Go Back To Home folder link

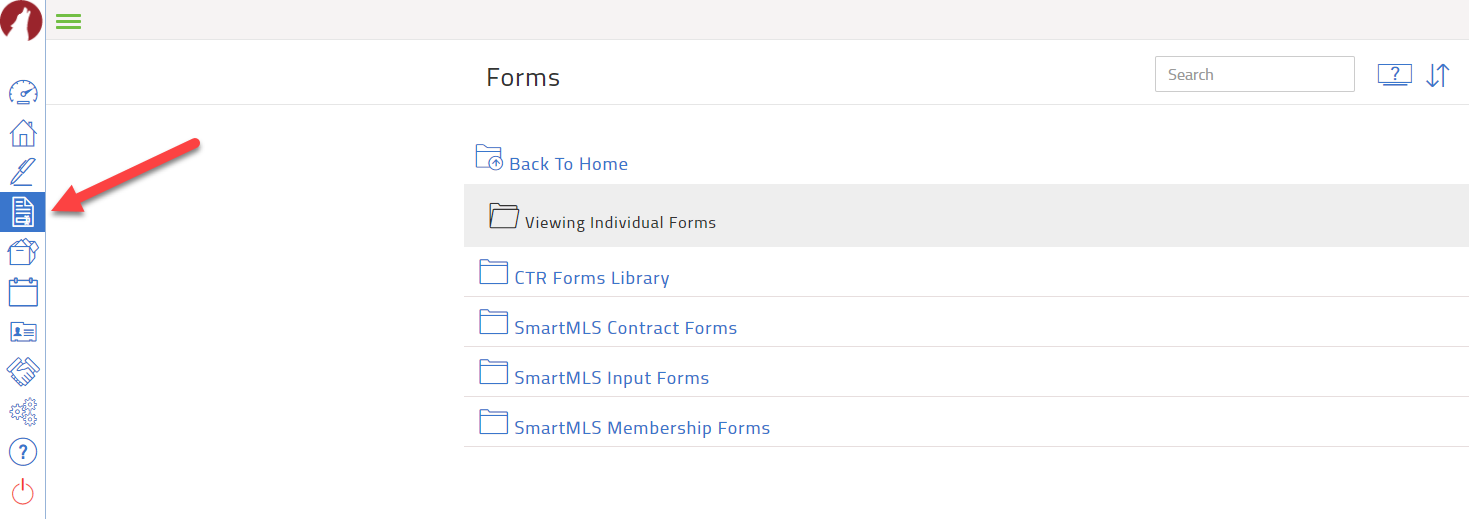pos(568,164)
